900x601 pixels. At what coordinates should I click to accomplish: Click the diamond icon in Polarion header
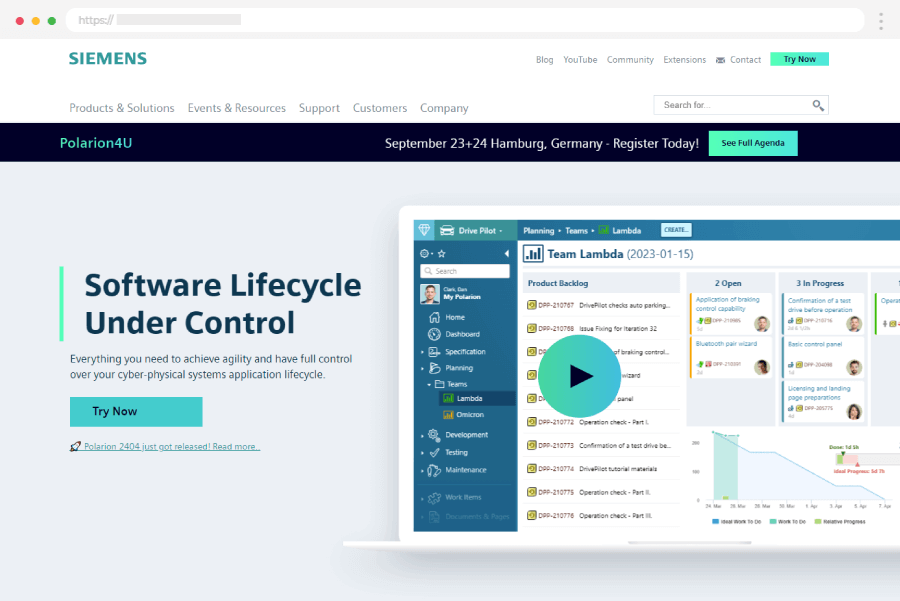[x=426, y=230]
